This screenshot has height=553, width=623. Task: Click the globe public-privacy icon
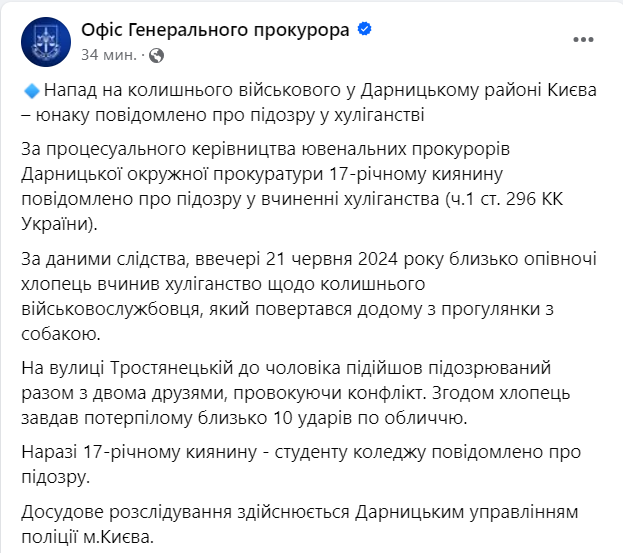click(155, 54)
